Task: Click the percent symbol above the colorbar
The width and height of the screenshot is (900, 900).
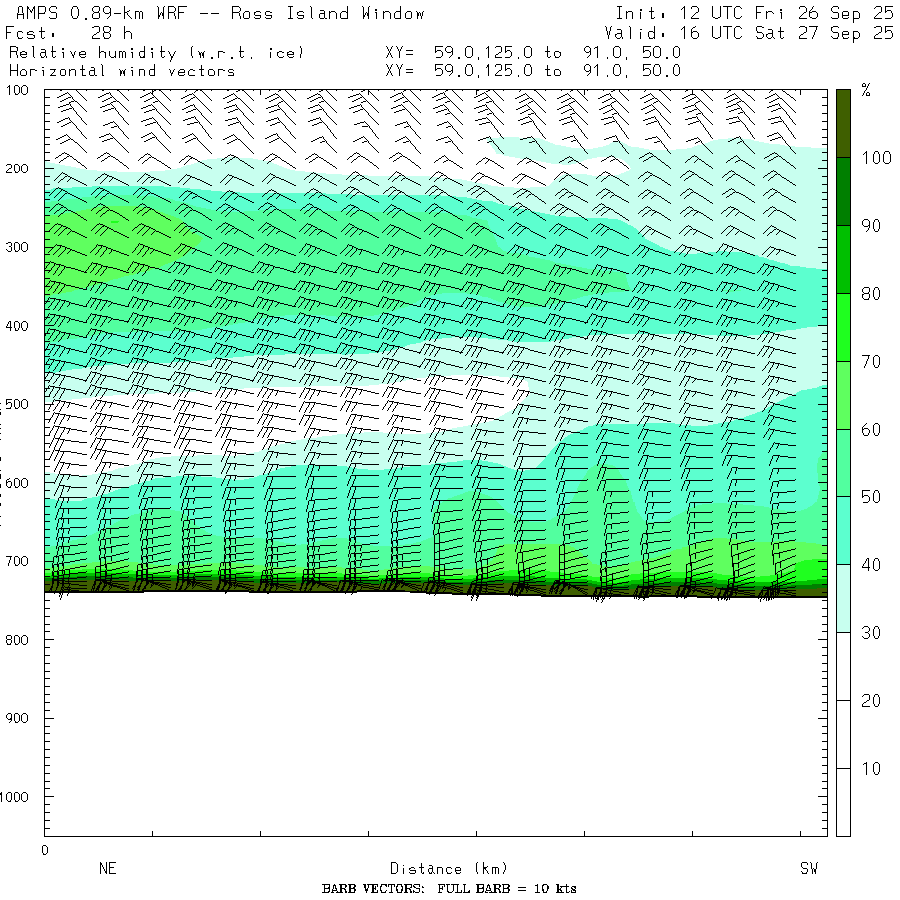Action: point(866,91)
